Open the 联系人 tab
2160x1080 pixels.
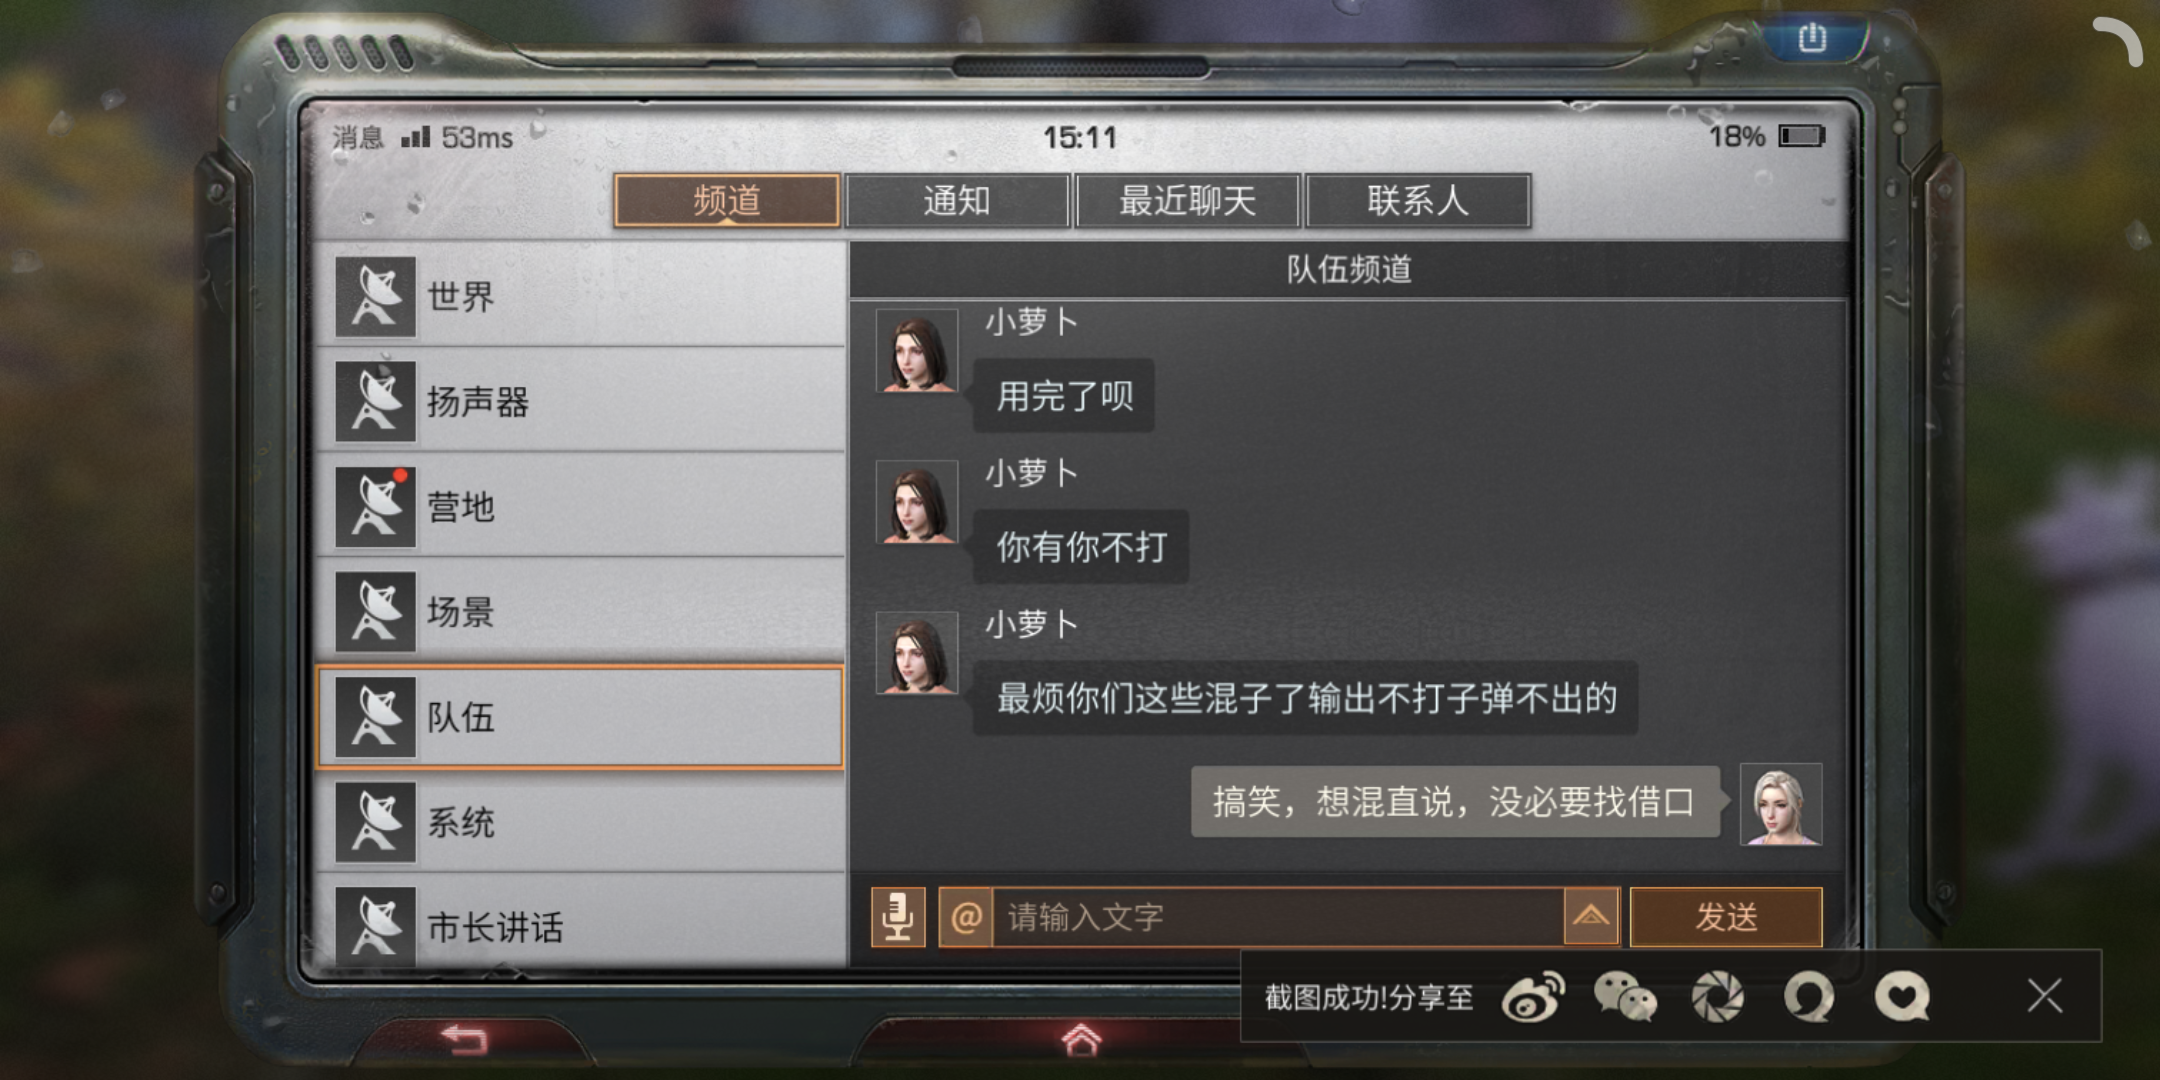click(1418, 201)
